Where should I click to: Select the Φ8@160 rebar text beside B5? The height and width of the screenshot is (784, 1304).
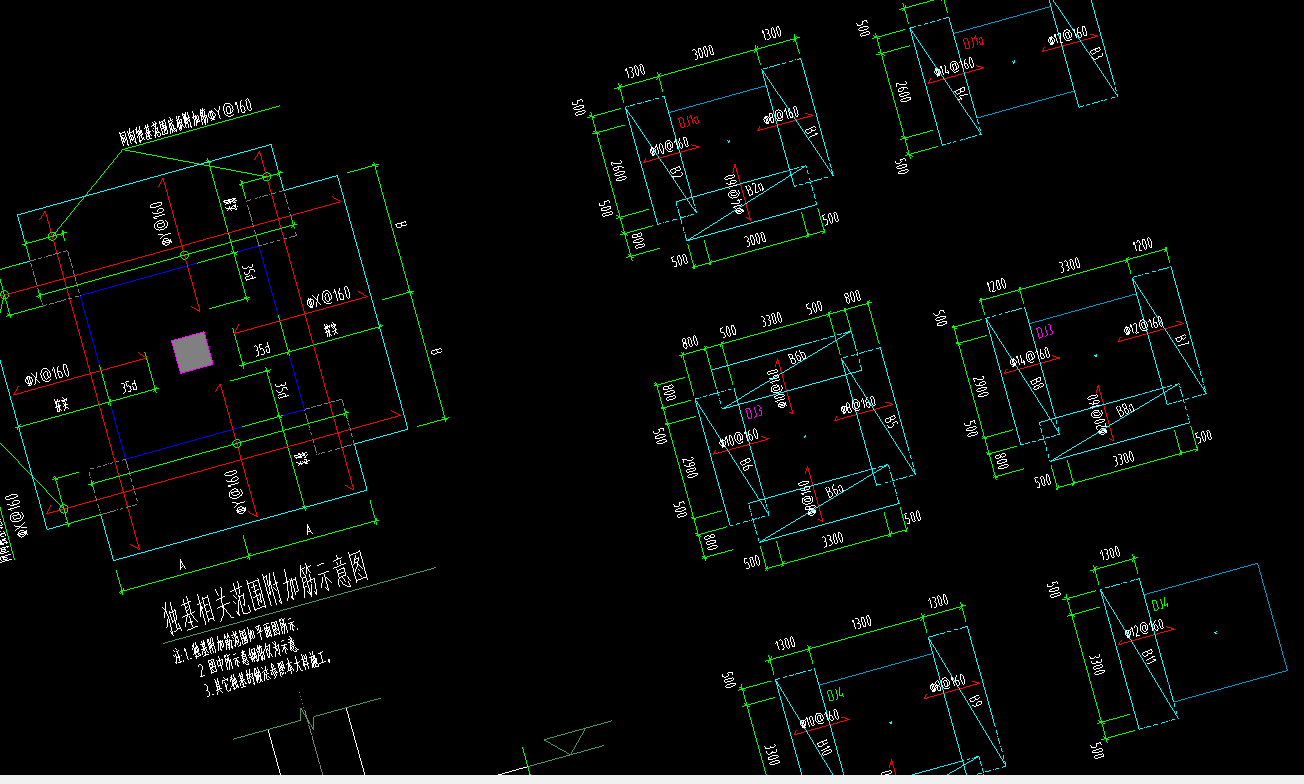click(x=859, y=405)
